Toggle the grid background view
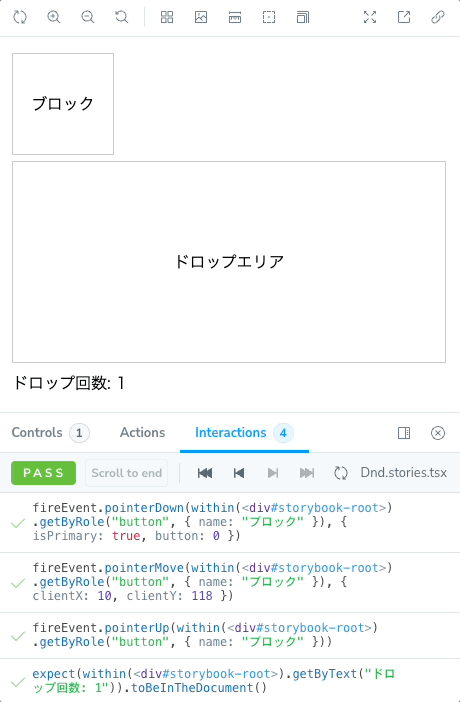 [167, 17]
